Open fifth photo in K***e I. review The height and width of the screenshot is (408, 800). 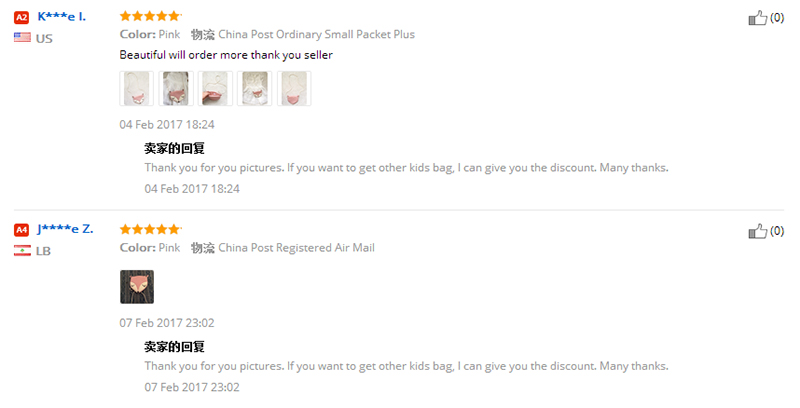click(x=294, y=88)
